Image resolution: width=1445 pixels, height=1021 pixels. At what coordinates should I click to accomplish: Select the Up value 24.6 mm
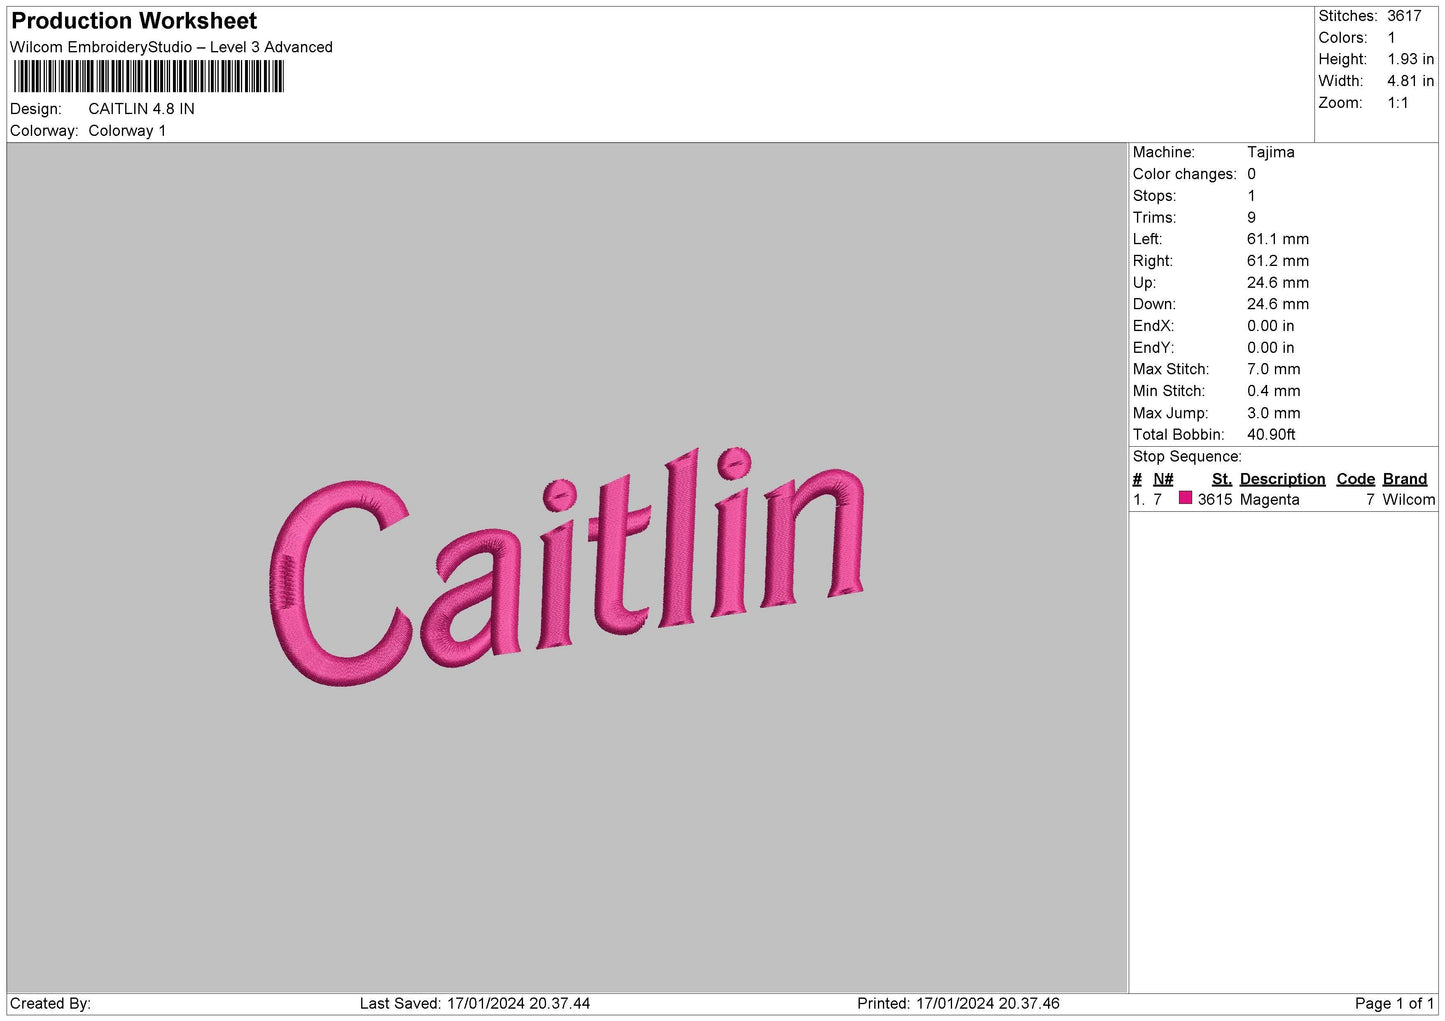[x=1278, y=283]
